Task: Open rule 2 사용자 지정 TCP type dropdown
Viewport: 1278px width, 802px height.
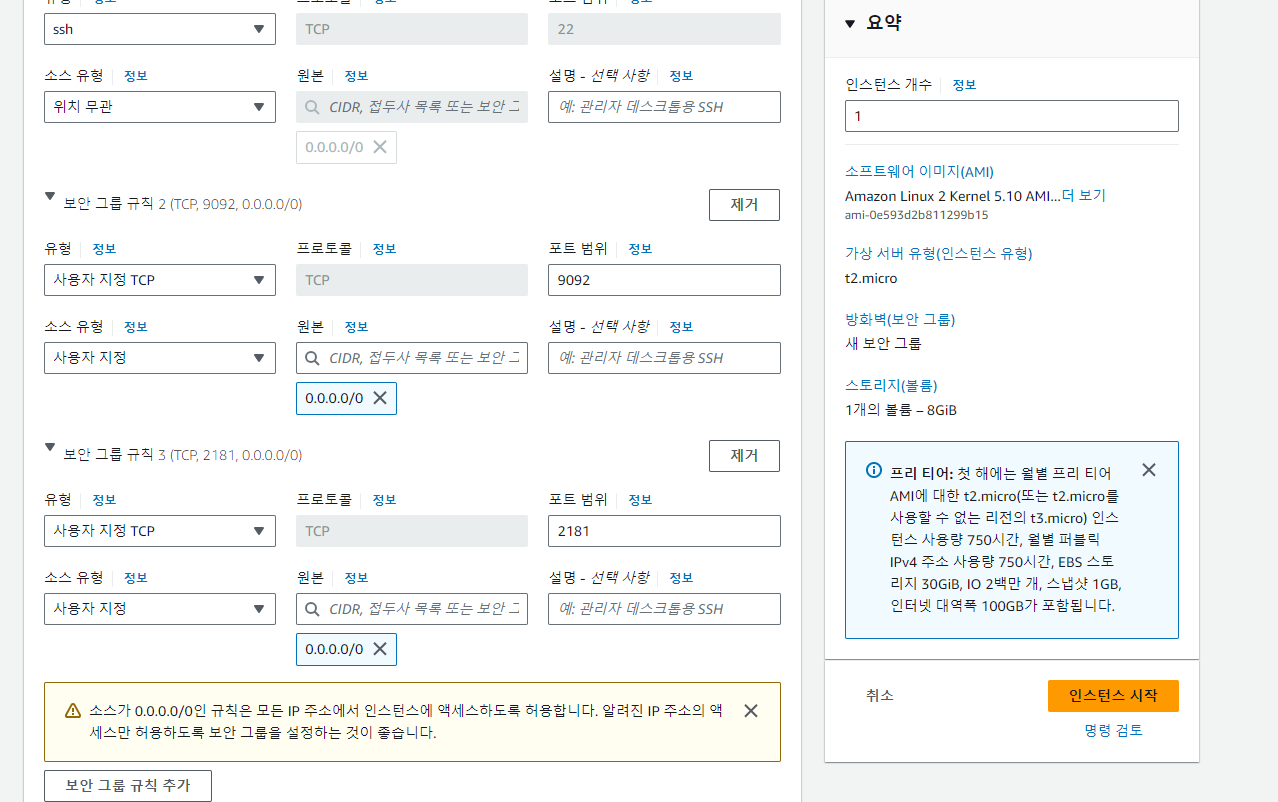Action: (160, 280)
